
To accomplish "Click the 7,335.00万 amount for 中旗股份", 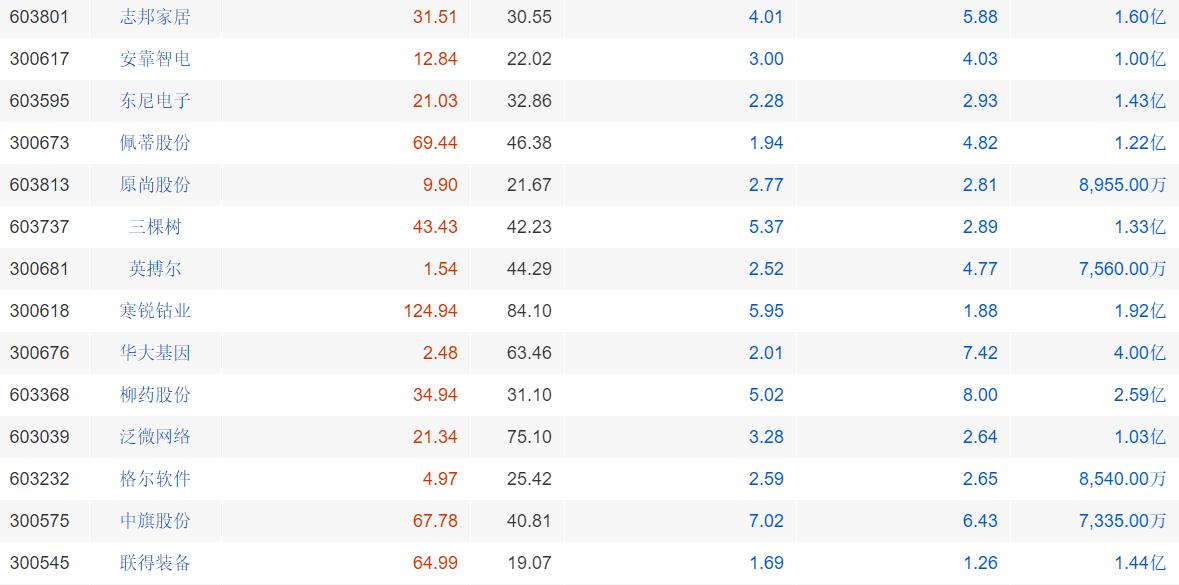I will pyautogui.click(x=1123, y=521).
